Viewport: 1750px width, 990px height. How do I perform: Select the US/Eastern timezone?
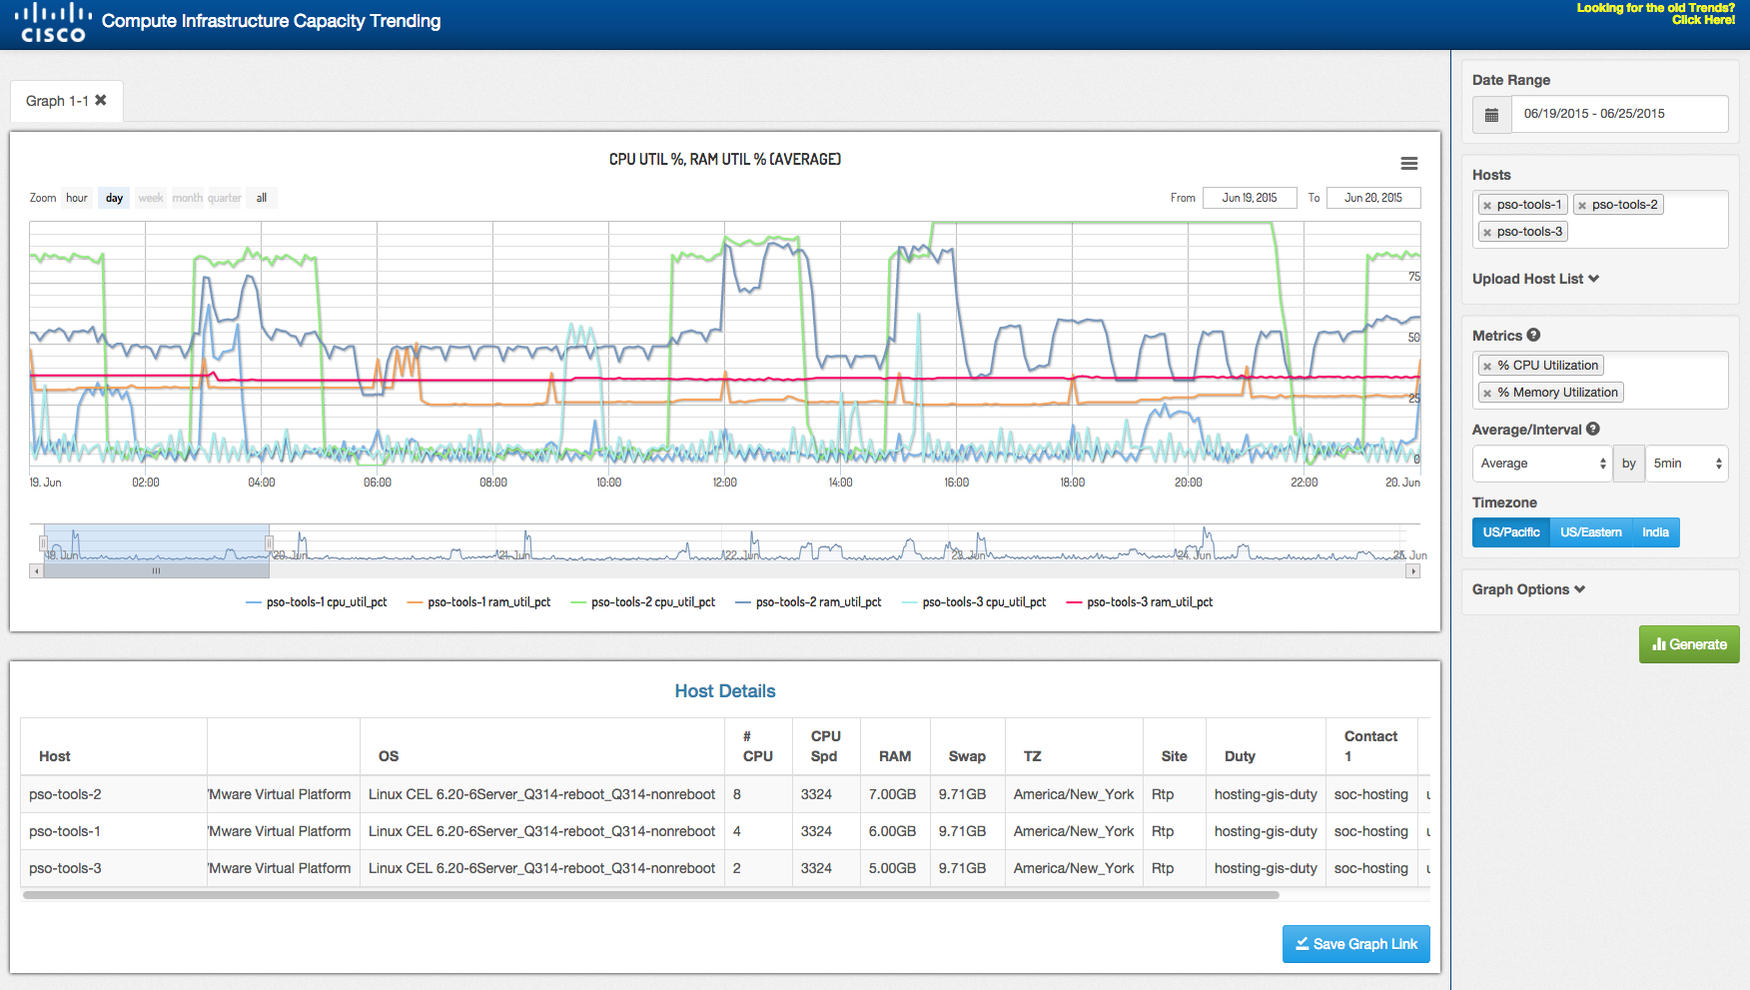point(1590,532)
